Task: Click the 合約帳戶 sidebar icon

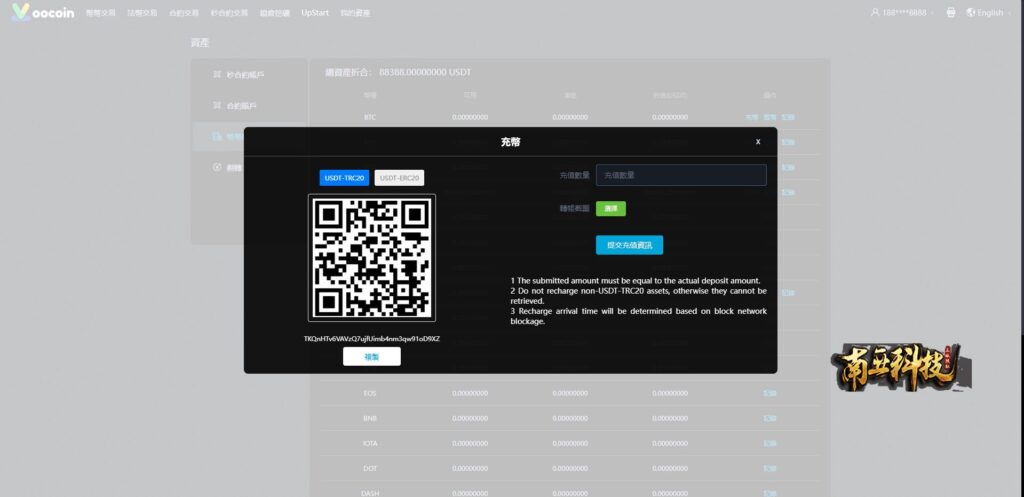Action: click(217, 105)
